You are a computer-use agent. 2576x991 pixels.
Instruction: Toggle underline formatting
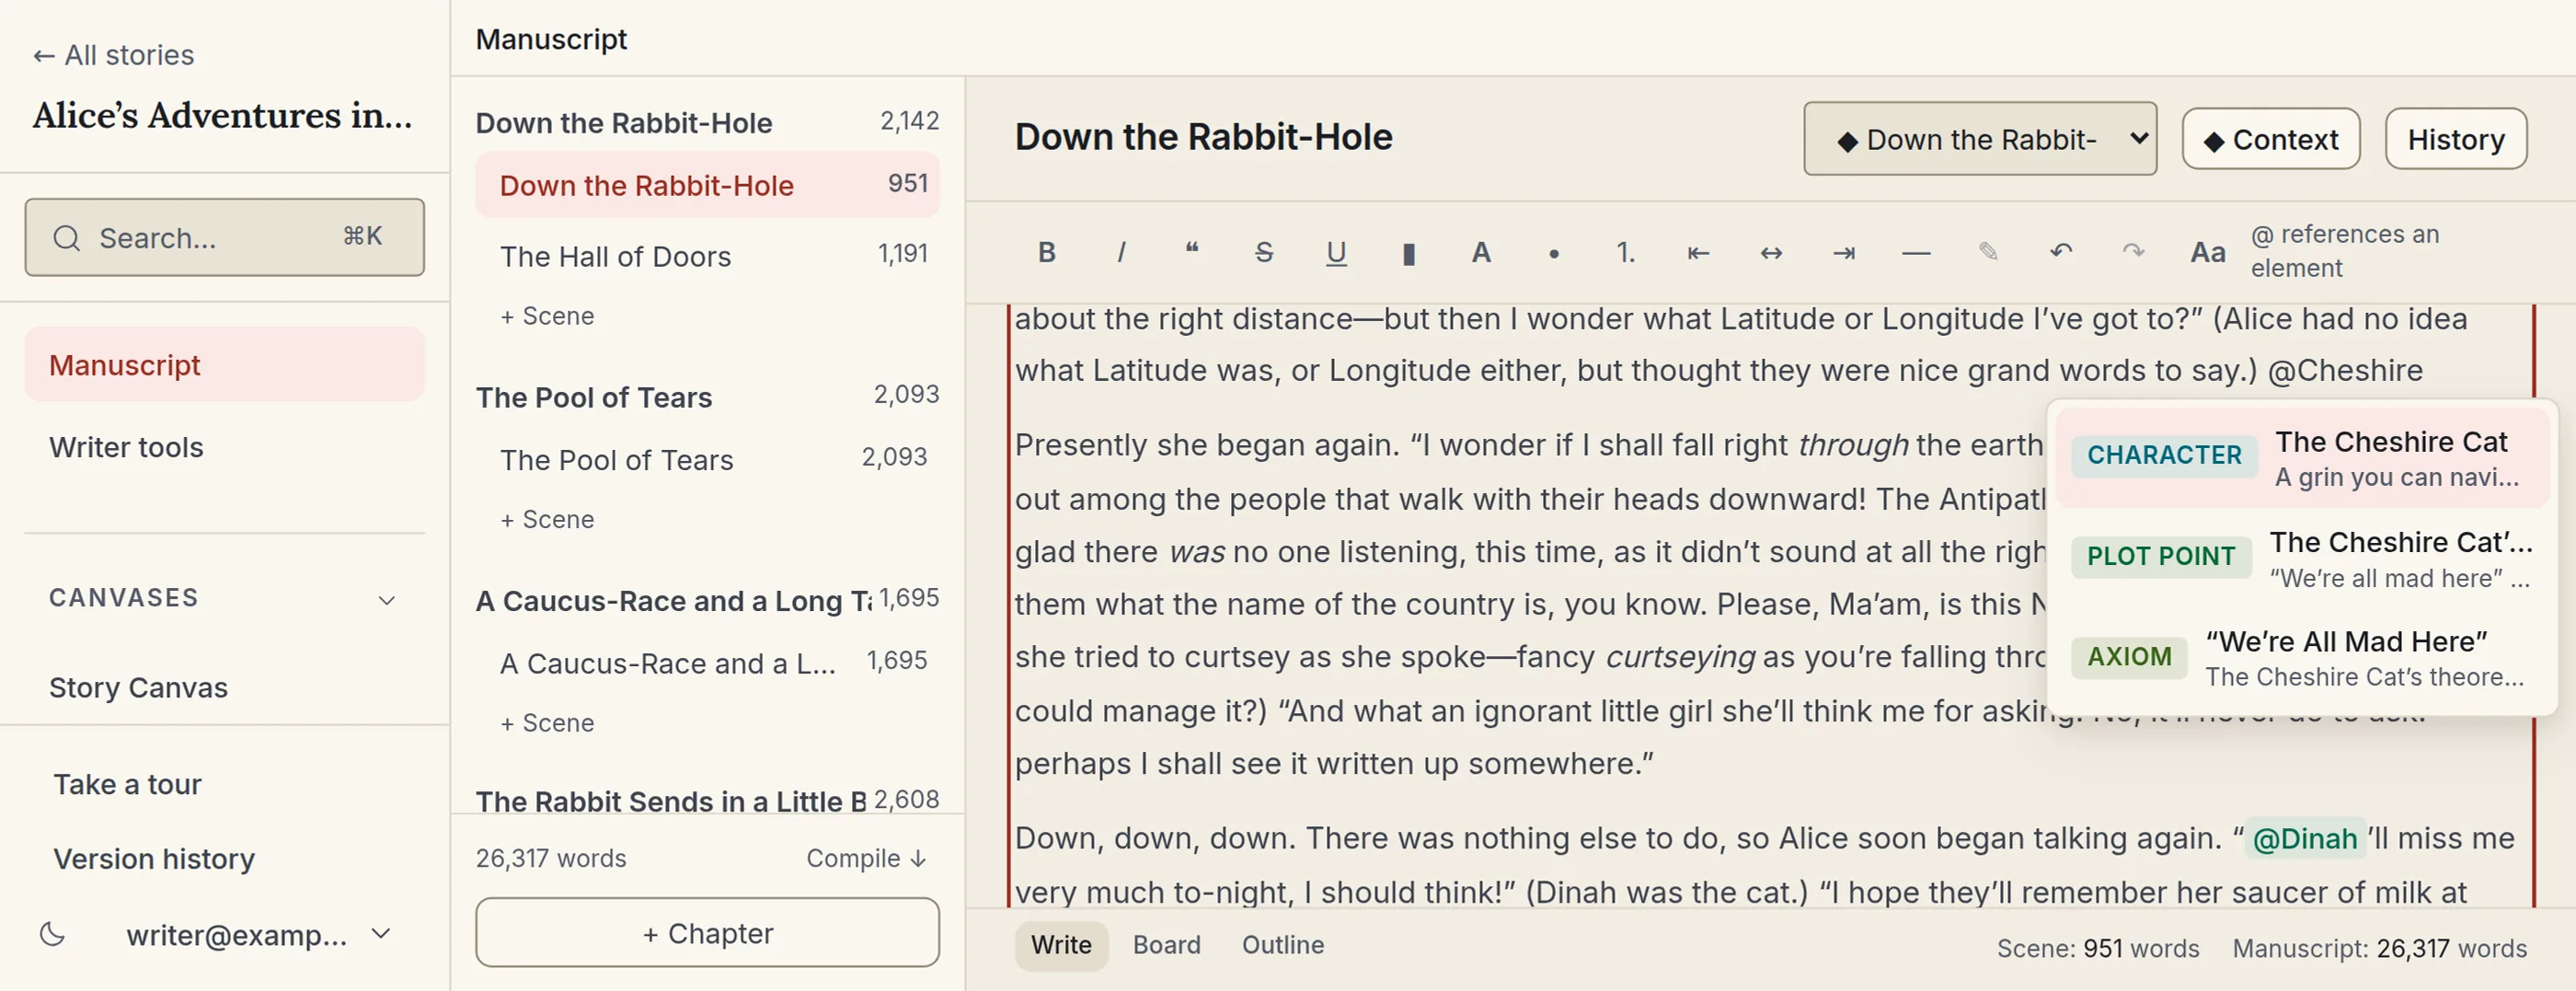point(1336,252)
